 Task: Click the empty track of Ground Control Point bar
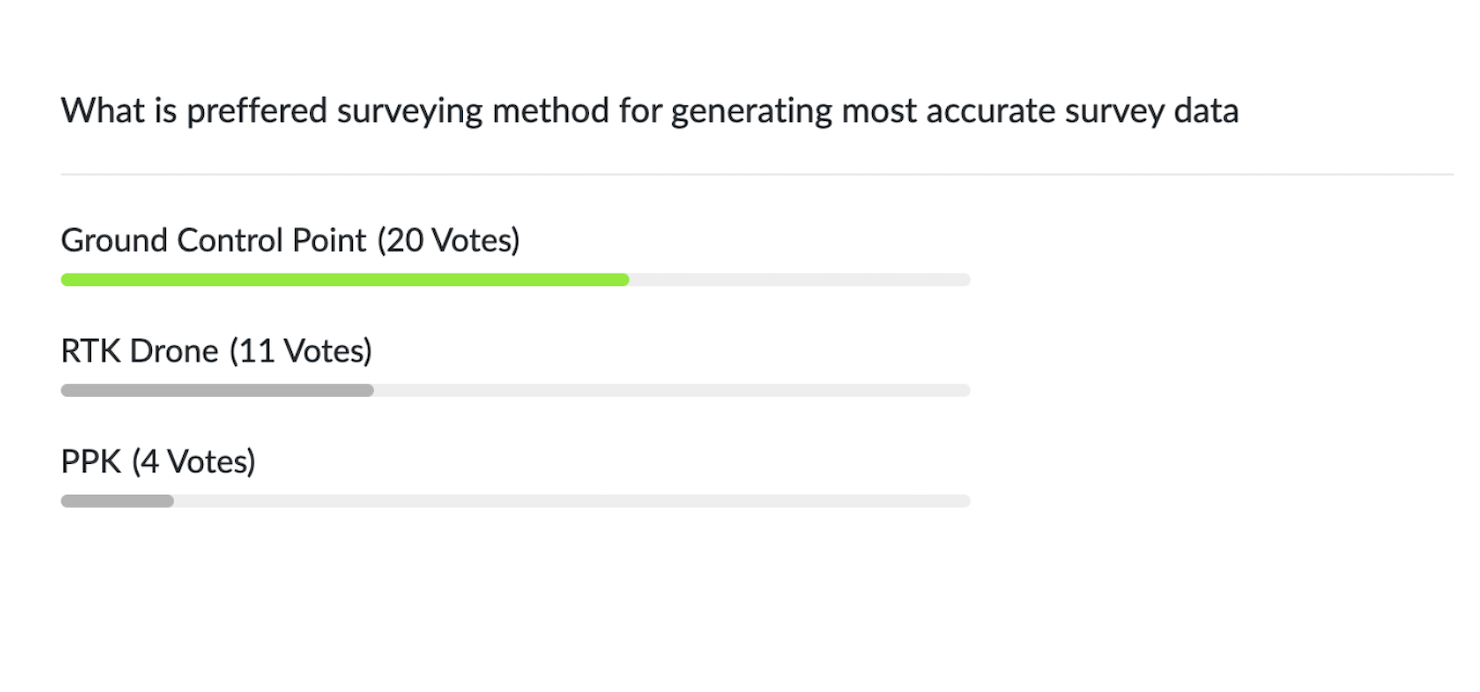pyautogui.click(x=800, y=280)
